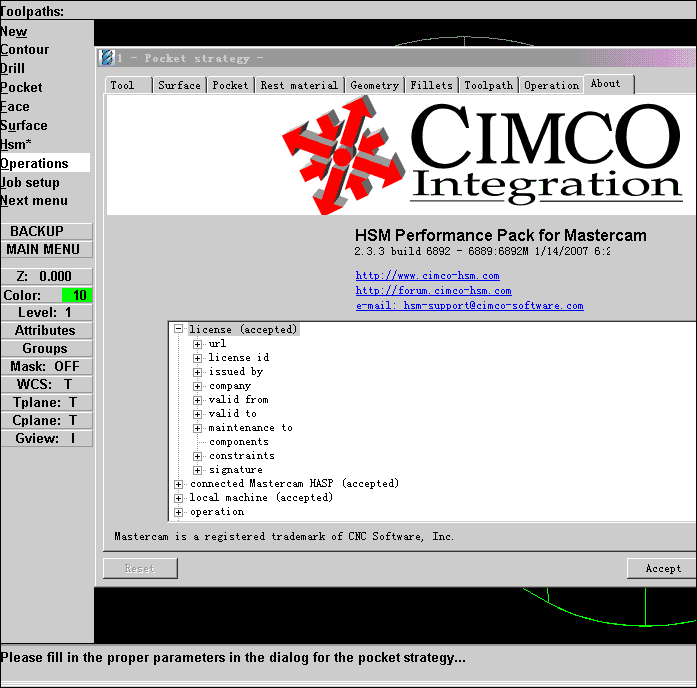Click the Gview: I button
Screen dimensions: 697x688
point(47,439)
